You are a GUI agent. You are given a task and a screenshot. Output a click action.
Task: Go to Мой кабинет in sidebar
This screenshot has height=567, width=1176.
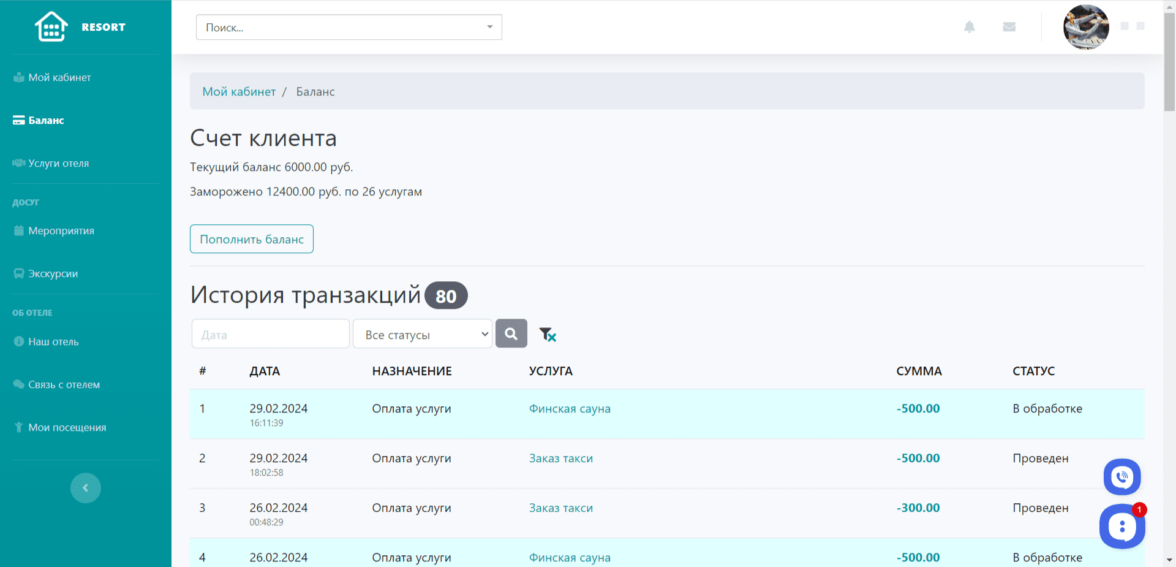tap(59, 77)
